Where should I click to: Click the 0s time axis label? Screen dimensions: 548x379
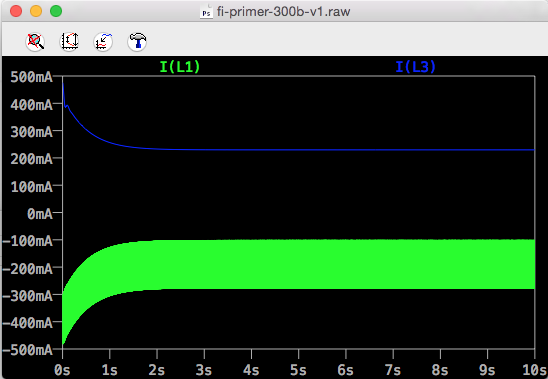63,370
